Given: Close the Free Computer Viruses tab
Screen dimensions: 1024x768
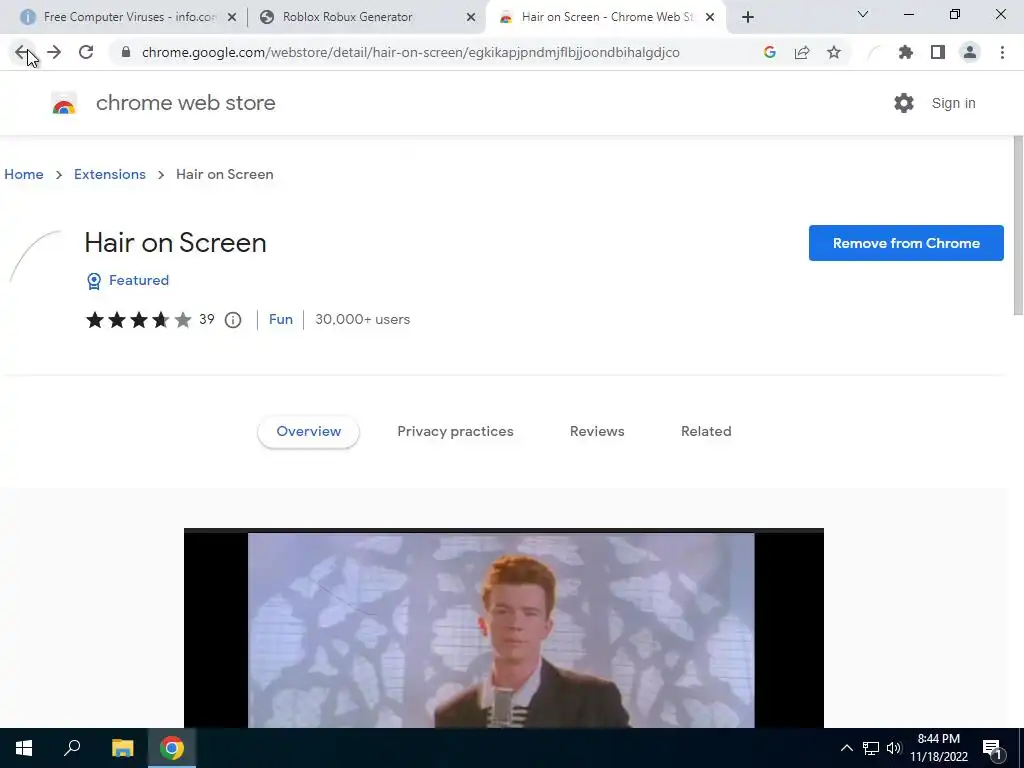Looking at the screenshot, I should [x=232, y=17].
